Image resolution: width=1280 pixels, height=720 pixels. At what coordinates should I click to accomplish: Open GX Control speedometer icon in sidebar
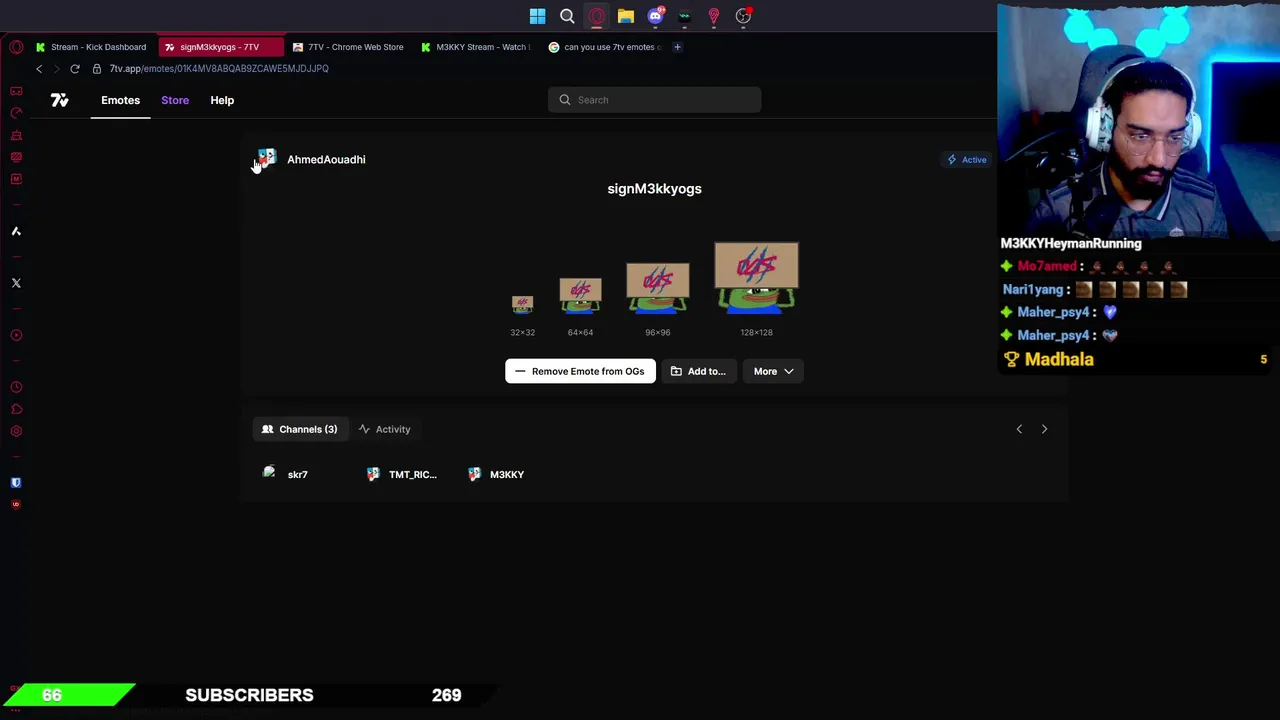(x=16, y=113)
